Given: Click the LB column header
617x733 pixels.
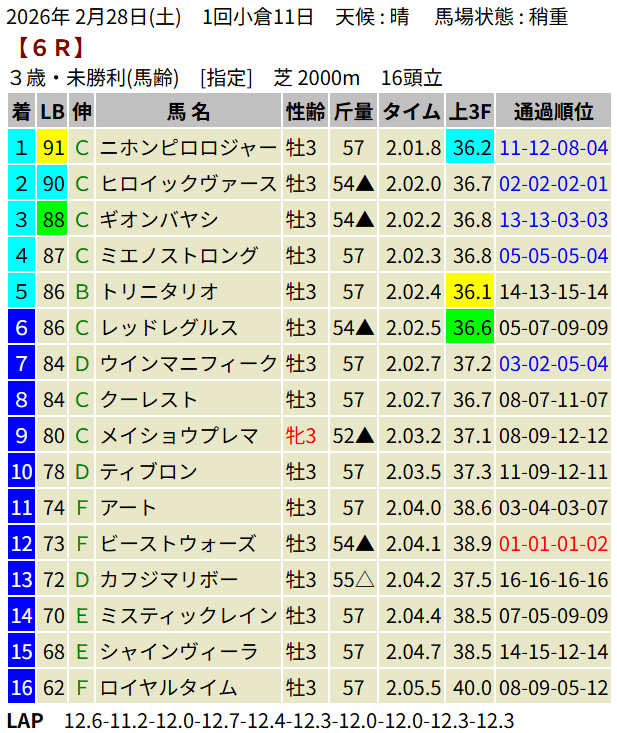Looking at the screenshot, I should (53, 111).
